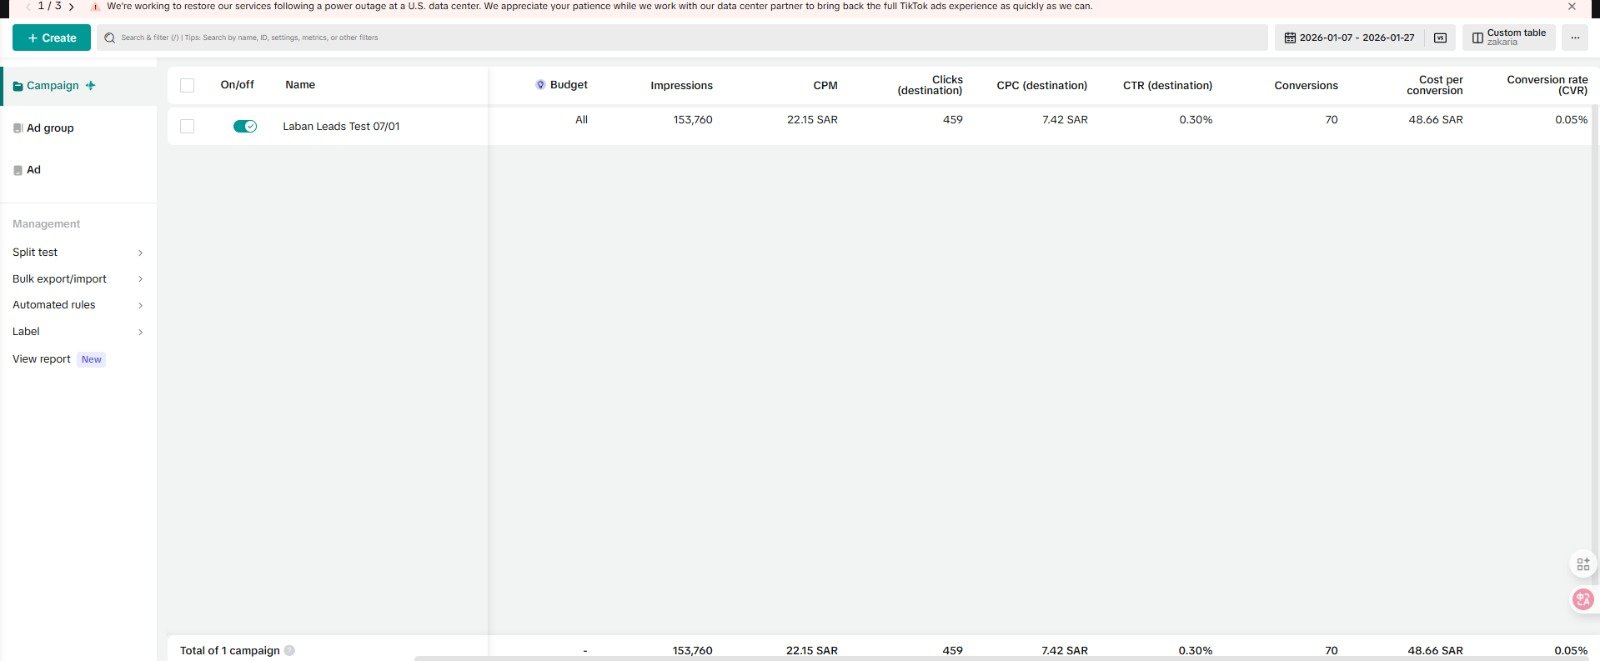
Task: Click the grid widget floating icon
Action: coord(1582,565)
